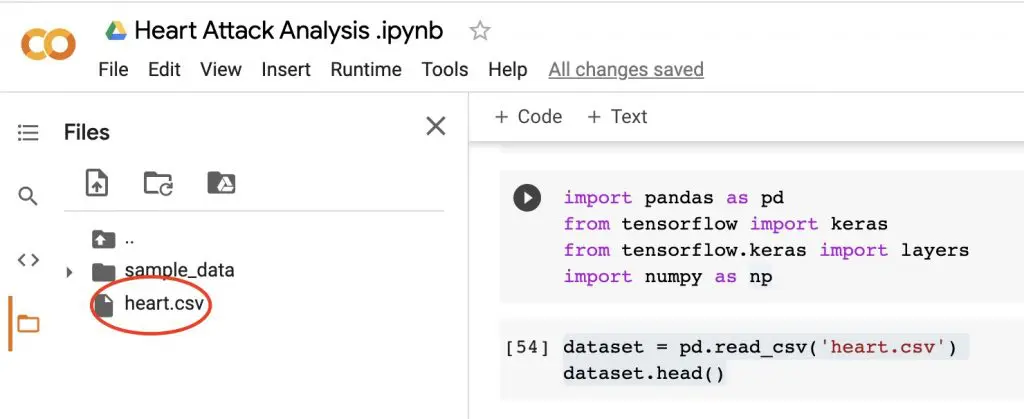This screenshot has width=1024, height=419.
Task: Click the Colab logo icon
Action: click(47, 46)
